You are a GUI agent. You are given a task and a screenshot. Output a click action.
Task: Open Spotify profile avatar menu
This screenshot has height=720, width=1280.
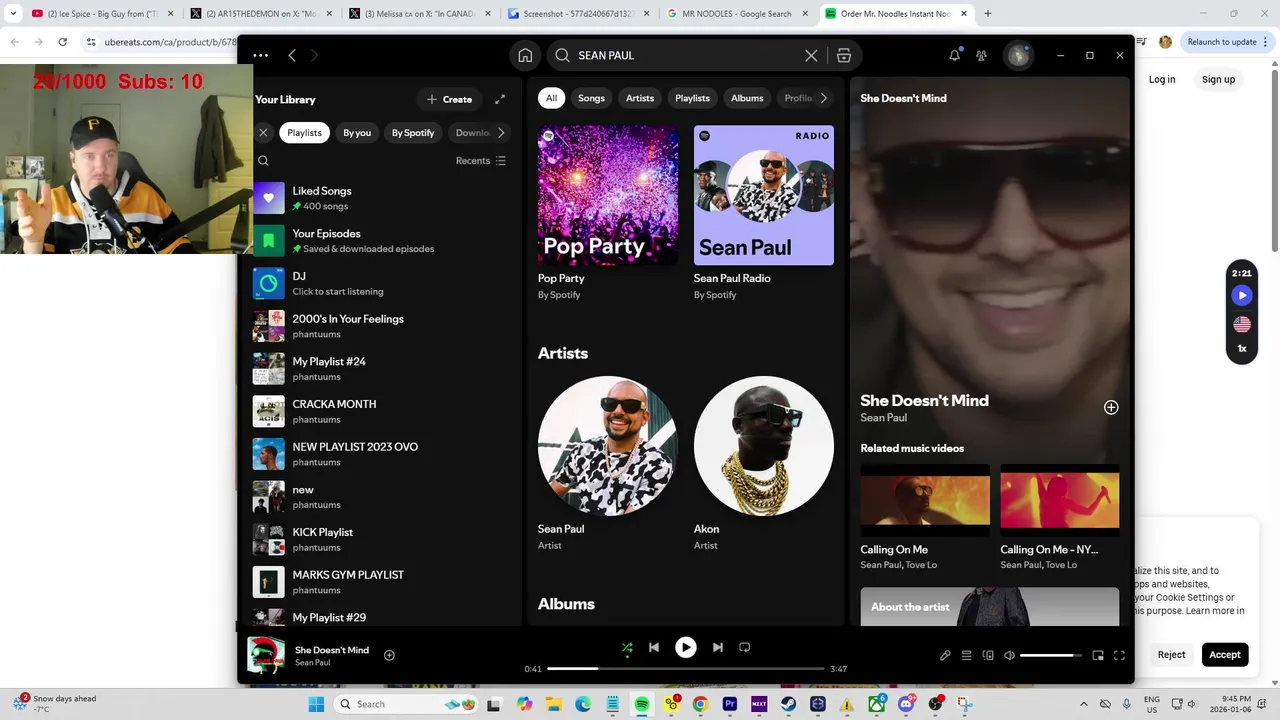click(x=1018, y=56)
